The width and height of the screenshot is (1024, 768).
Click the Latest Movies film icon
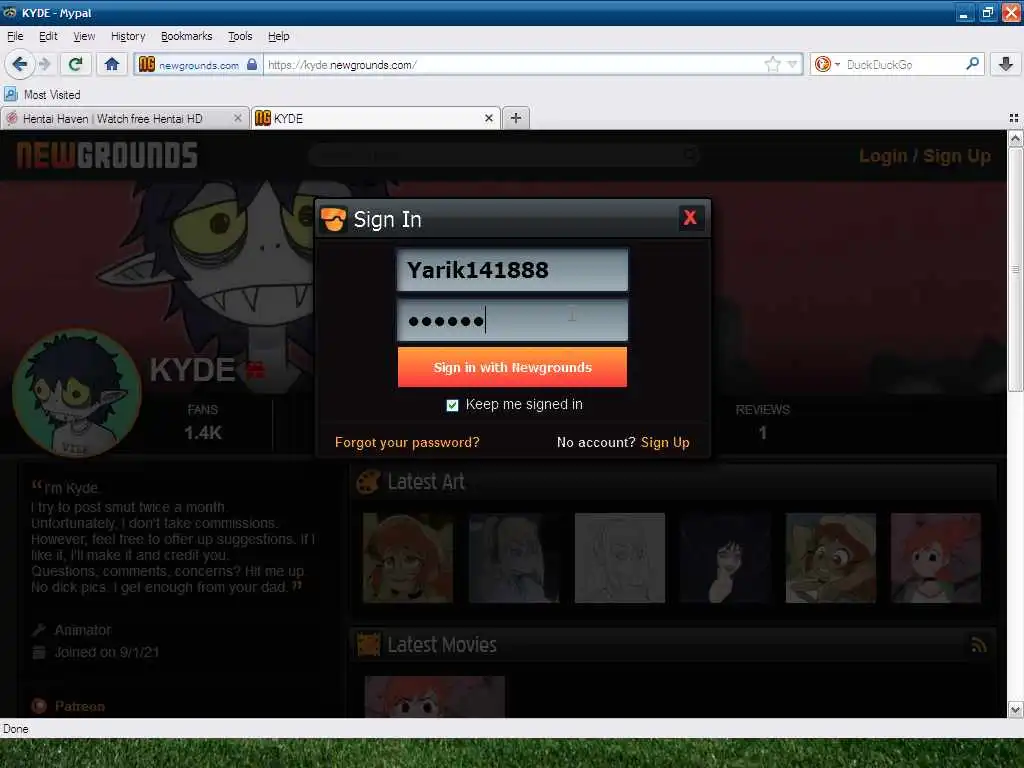368,645
